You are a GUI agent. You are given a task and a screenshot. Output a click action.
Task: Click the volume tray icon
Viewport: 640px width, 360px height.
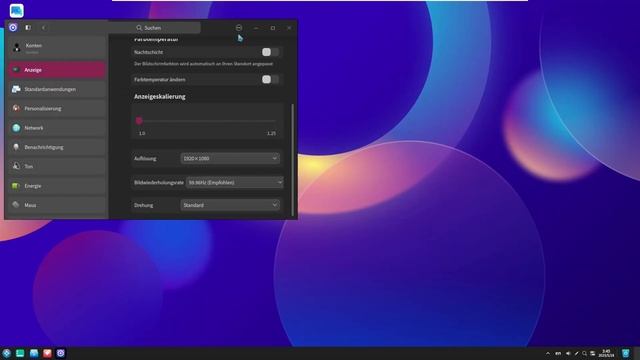pyautogui.click(x=568, y=353)
